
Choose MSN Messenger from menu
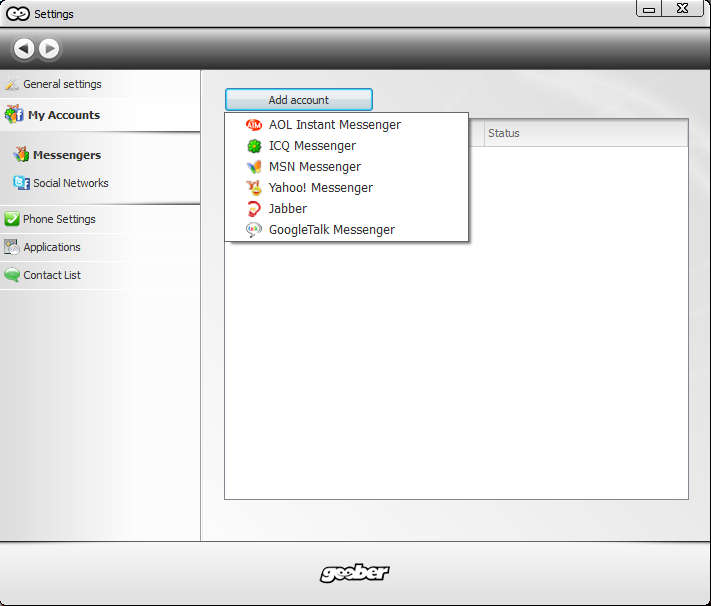pos(346,167)
